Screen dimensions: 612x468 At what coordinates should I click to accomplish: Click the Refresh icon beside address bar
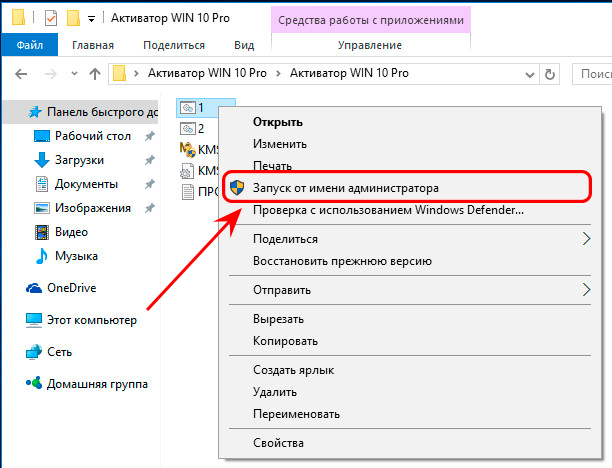tap(550, 74)
